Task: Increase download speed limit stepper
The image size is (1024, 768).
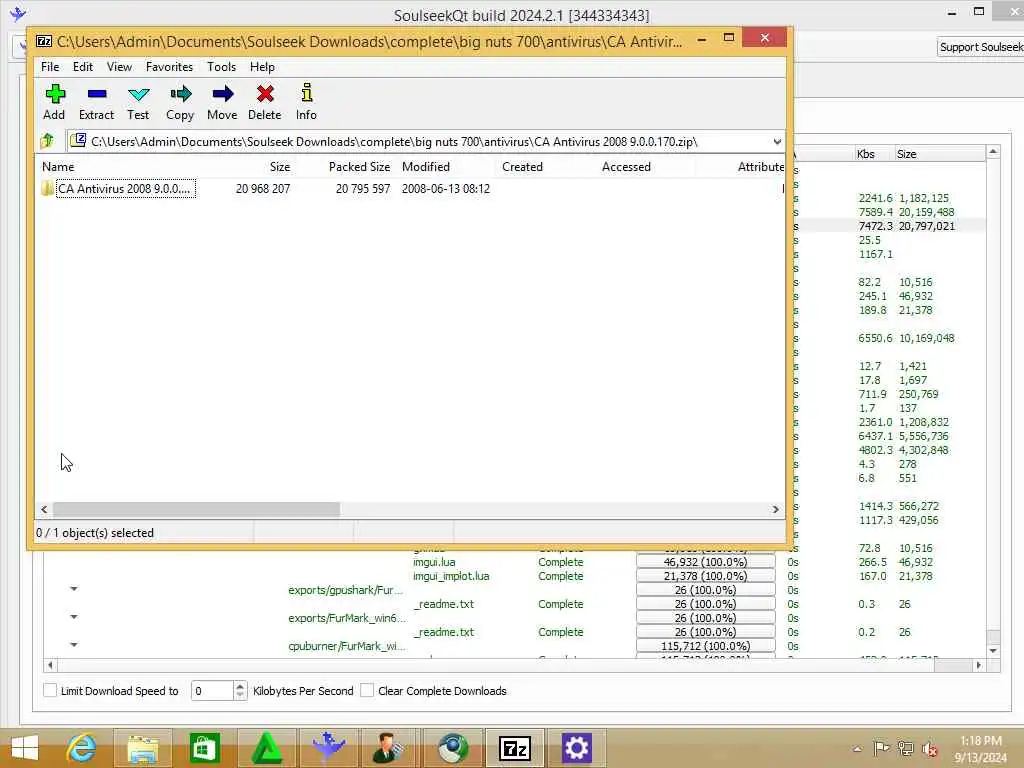Action: [x=240, y=686]
